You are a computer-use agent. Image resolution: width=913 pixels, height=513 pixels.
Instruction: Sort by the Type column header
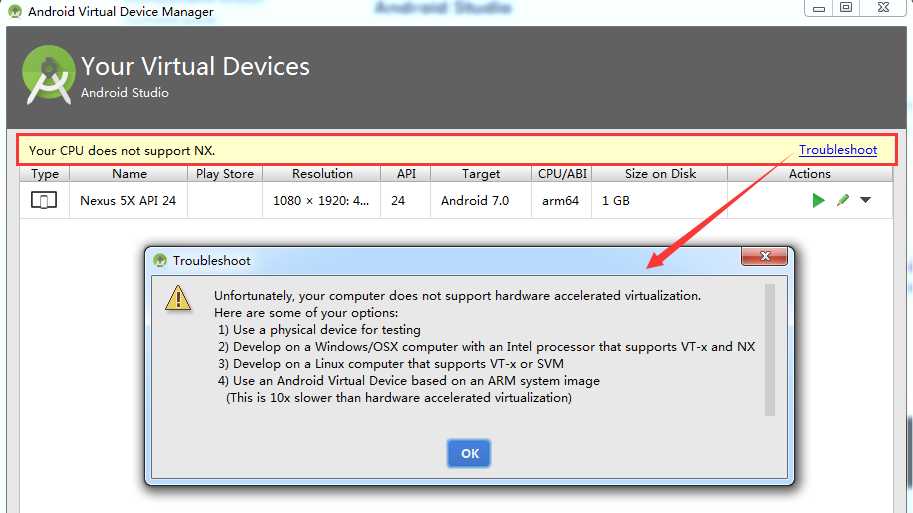(45, 174)
